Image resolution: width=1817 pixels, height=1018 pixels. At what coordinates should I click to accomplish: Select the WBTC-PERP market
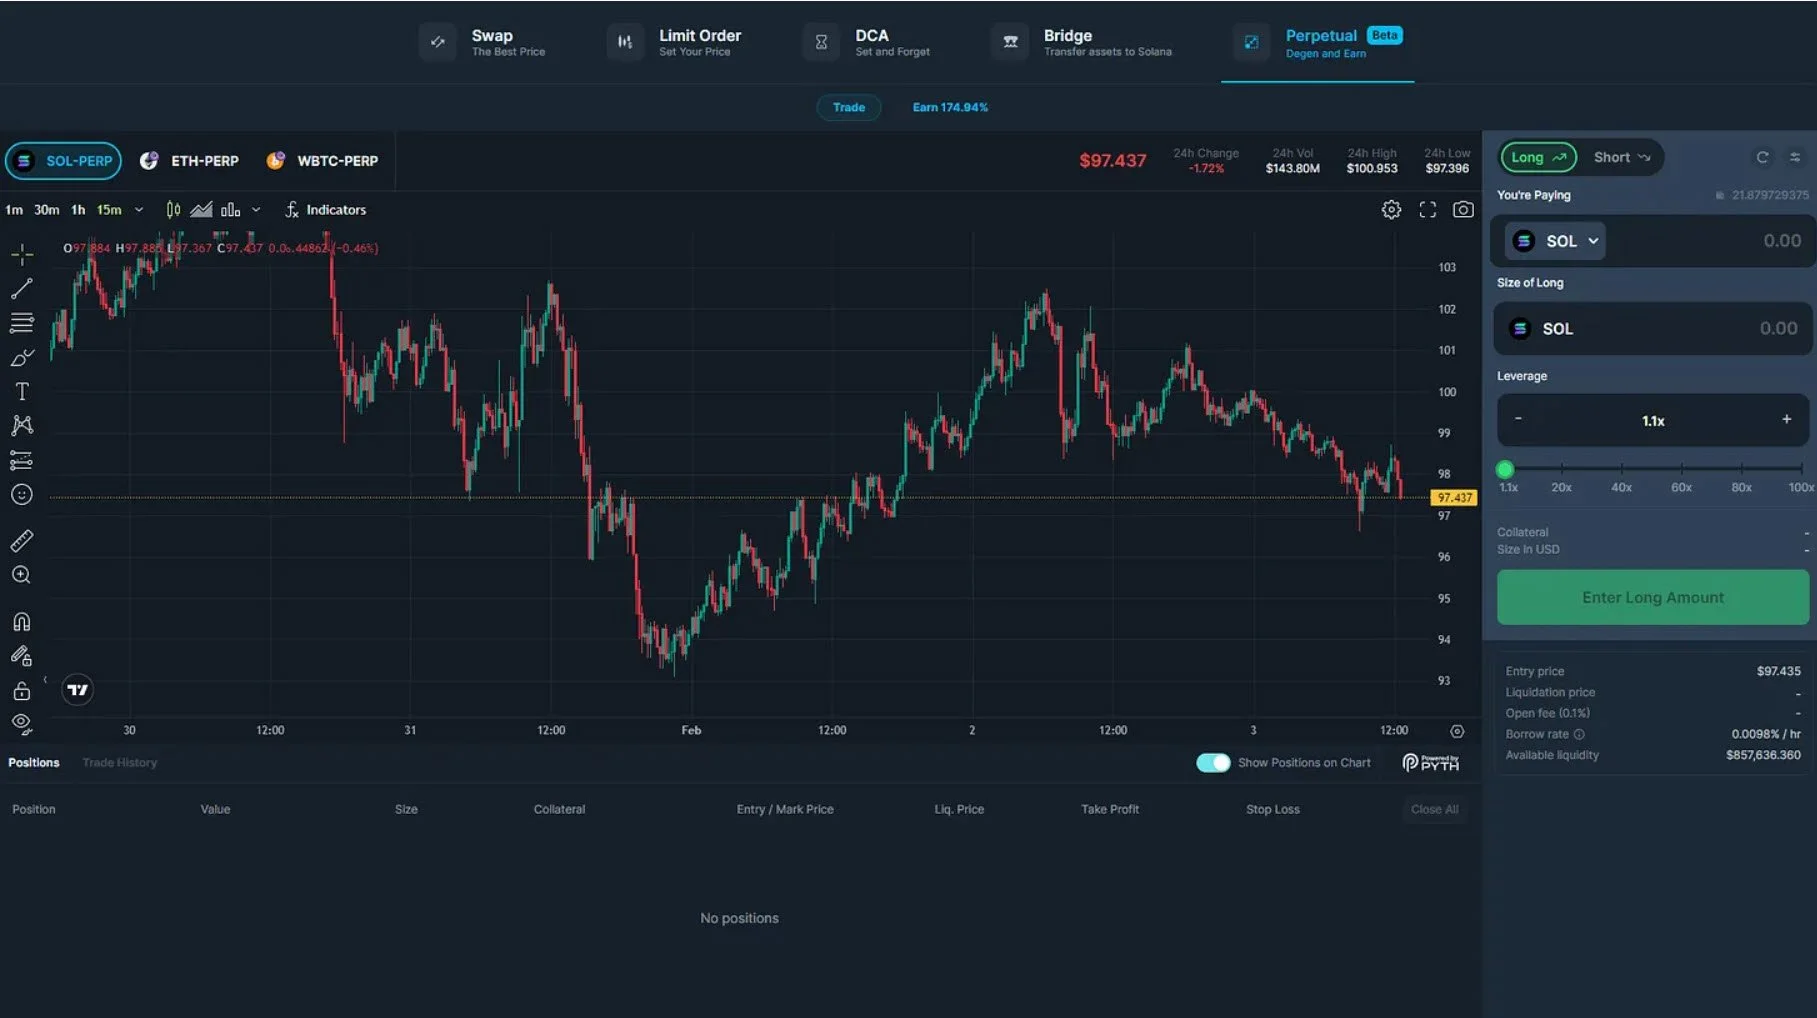pyautogui.click(x=322, y=160)
